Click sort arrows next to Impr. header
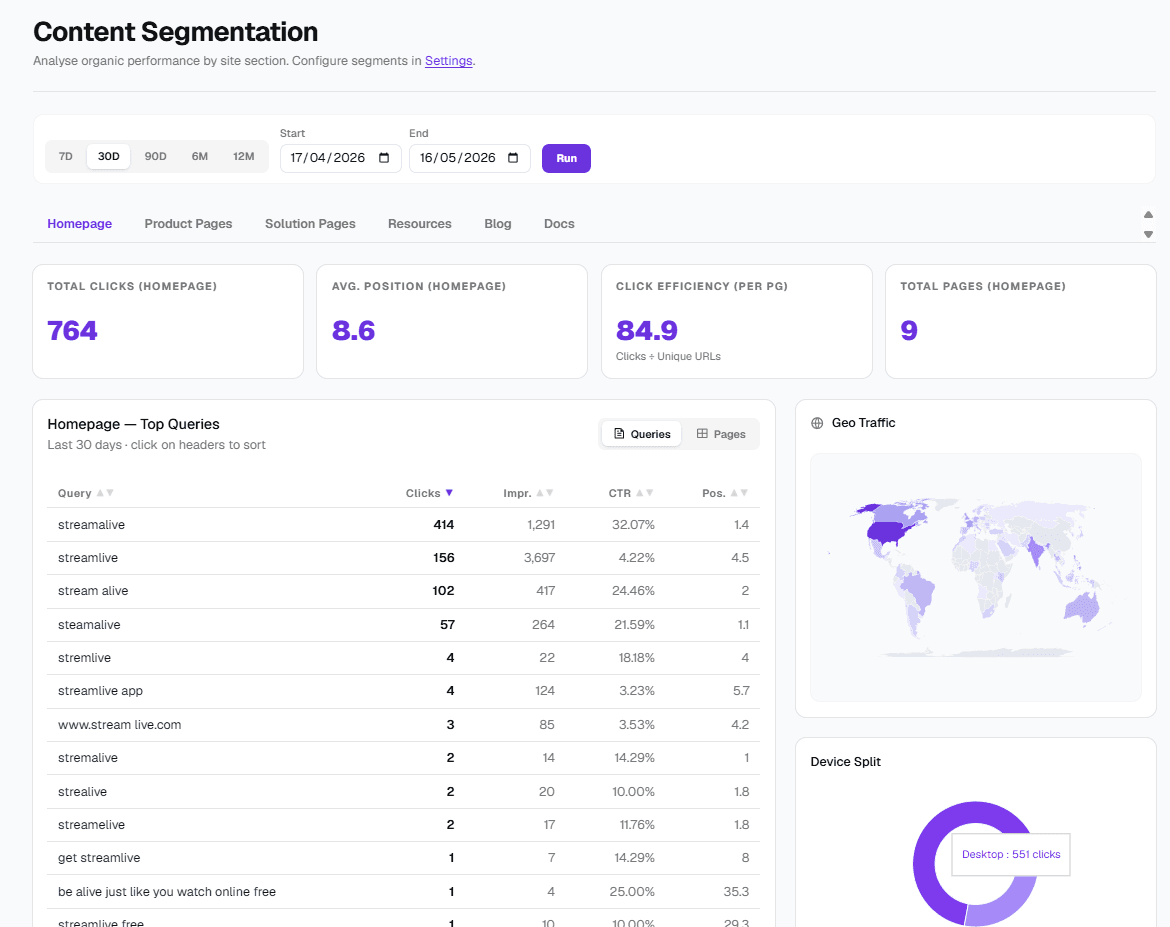The height and width of the screenshot is (927, 1170). pos(545,493)
